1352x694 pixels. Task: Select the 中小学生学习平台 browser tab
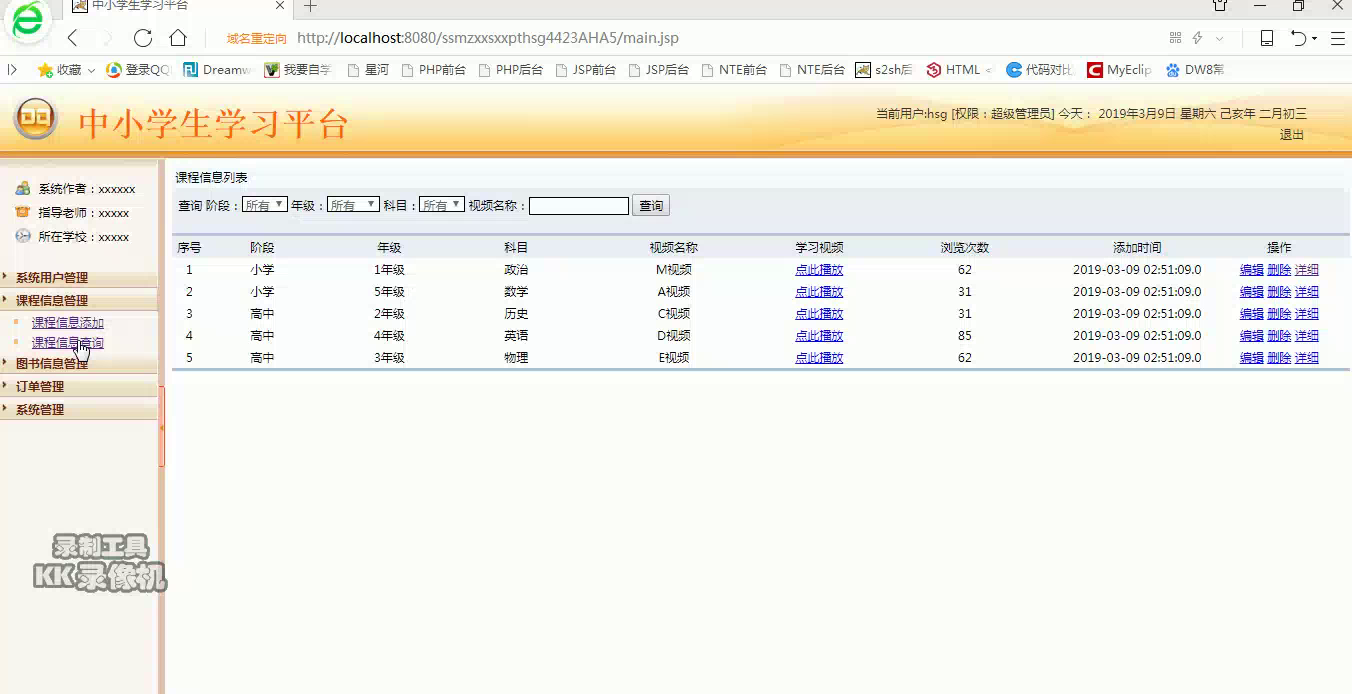[180, 7]
